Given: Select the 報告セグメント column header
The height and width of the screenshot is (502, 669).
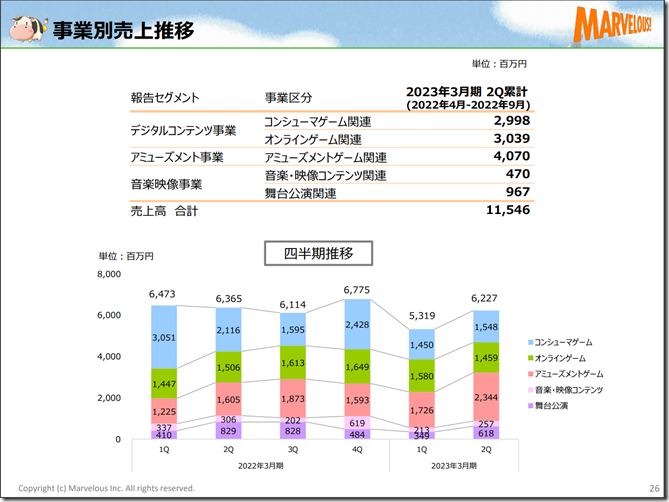Looking at the screenshot, I should coord(165,98).
